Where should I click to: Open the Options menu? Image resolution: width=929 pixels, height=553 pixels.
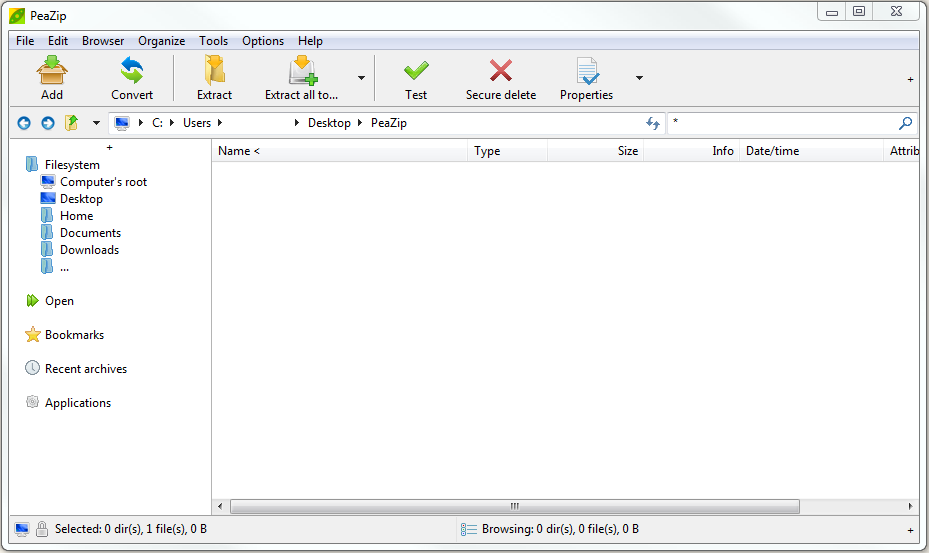[263, 41]
